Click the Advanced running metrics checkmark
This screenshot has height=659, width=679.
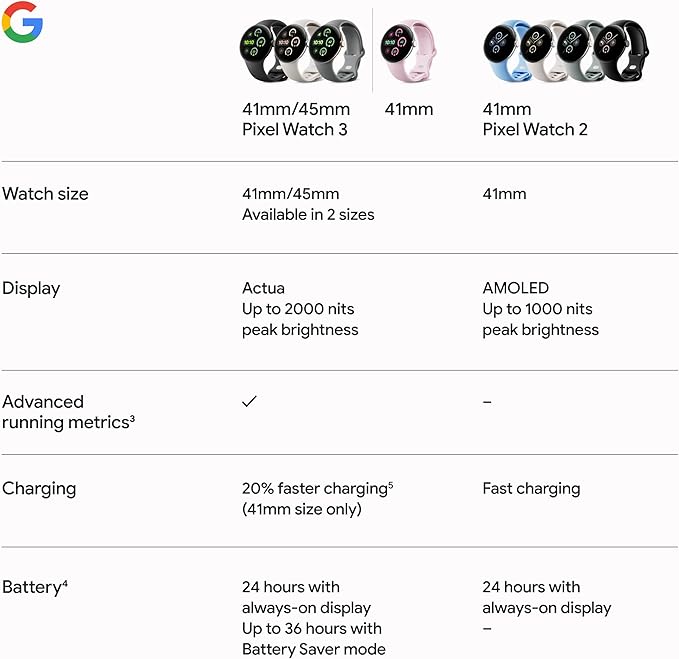point(250,401)
